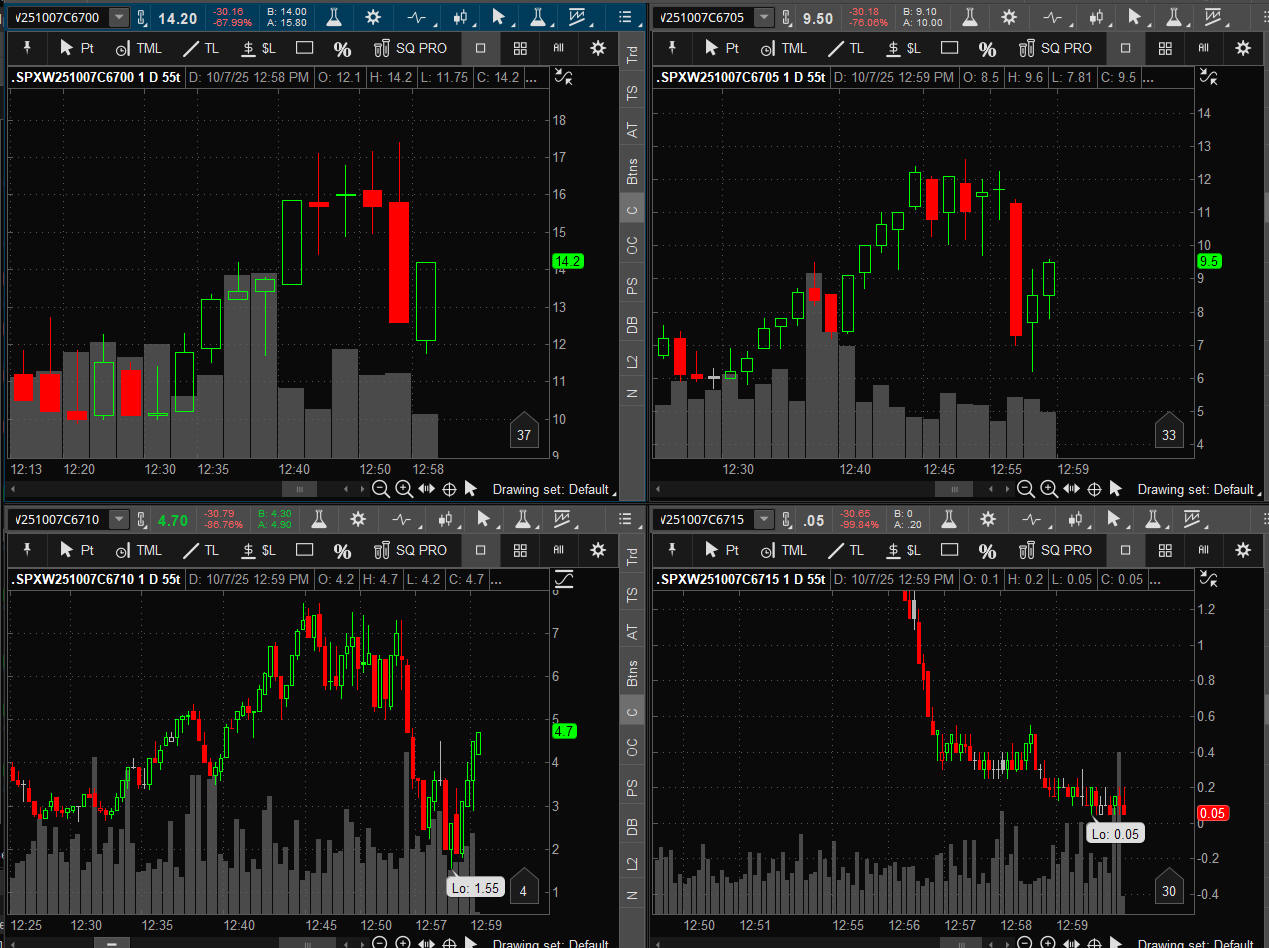The width and height of the screenshot is (1269, 948).
Task: Zoom in on the C6700 chart
Action: tap(403, 489)
